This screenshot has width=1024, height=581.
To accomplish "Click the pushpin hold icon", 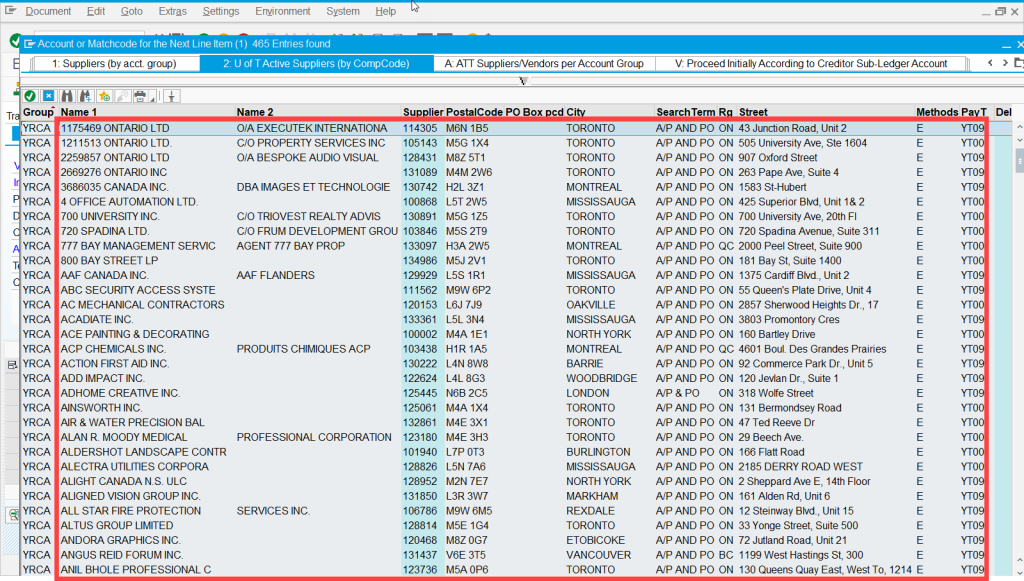I will tap(170, 95).
